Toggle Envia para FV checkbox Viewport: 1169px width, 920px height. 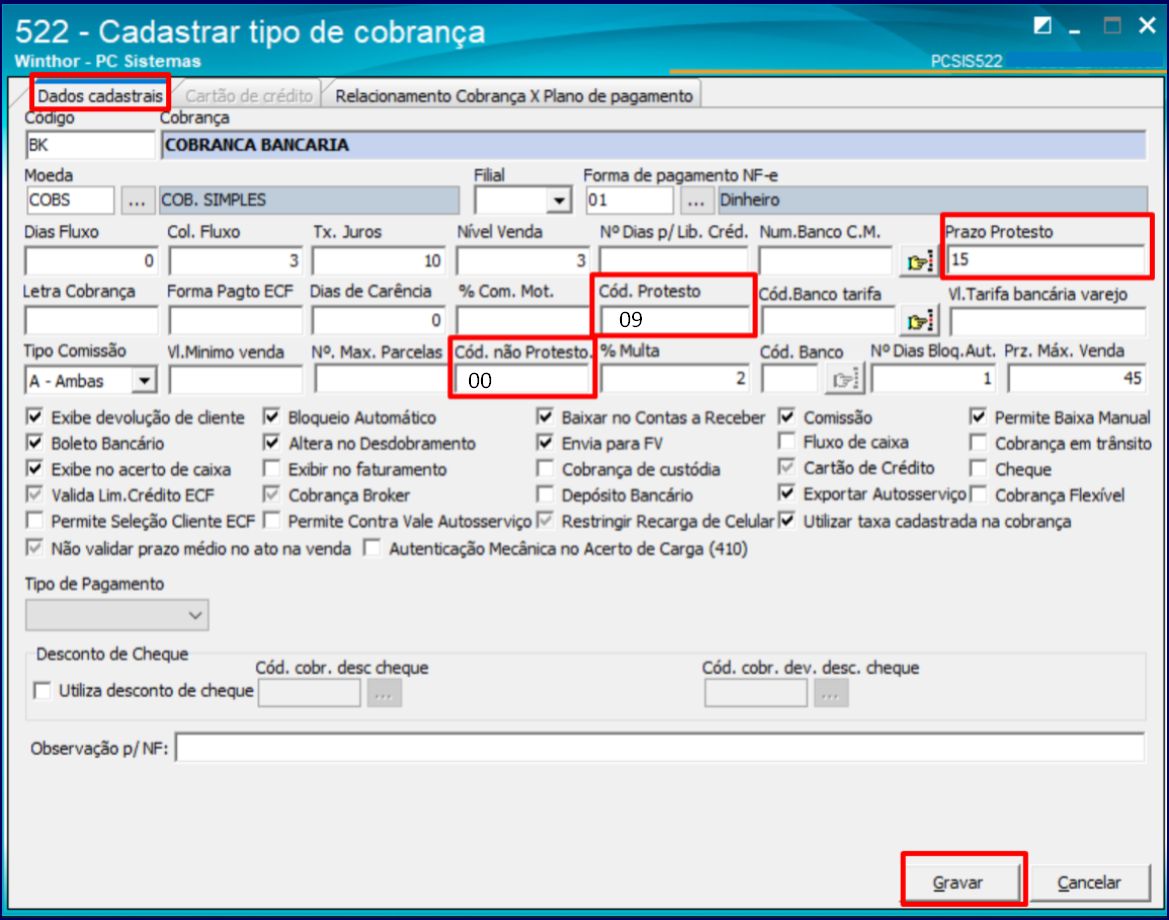[545, 443]
